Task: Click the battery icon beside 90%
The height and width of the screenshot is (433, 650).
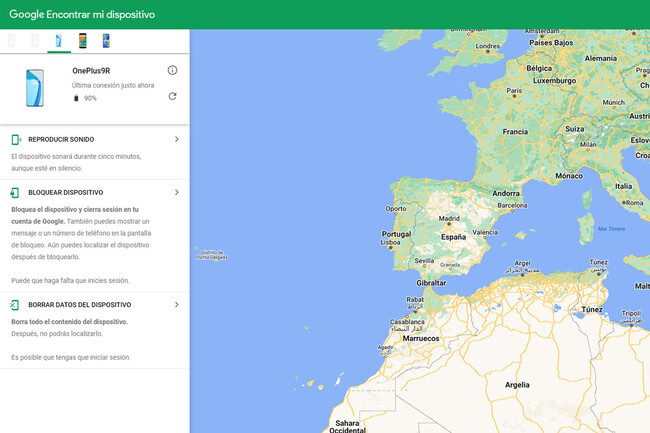Action: [x=76, y=98]
